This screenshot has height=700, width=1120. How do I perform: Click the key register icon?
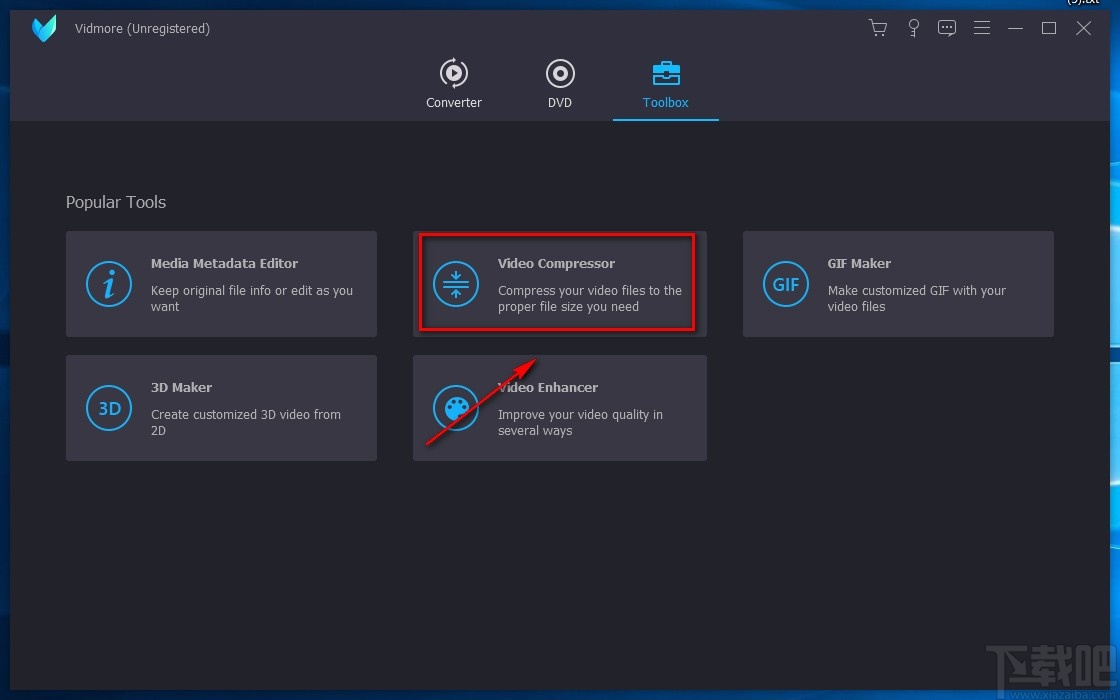pos(913,29)
